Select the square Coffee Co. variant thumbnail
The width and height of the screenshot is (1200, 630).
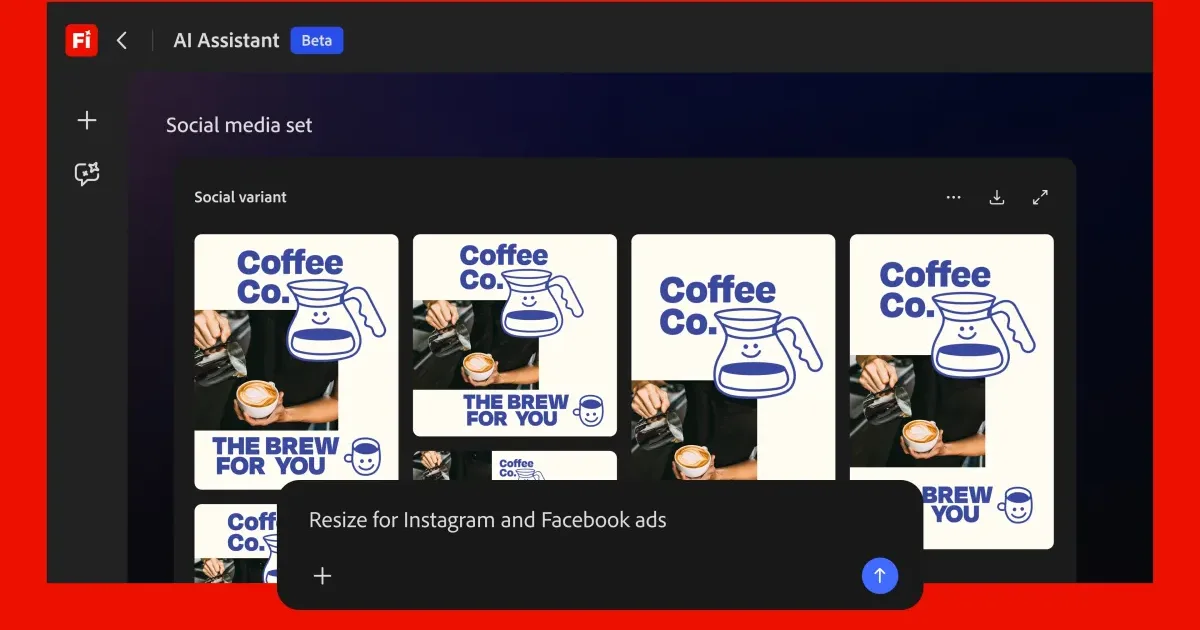coord(514,335)
